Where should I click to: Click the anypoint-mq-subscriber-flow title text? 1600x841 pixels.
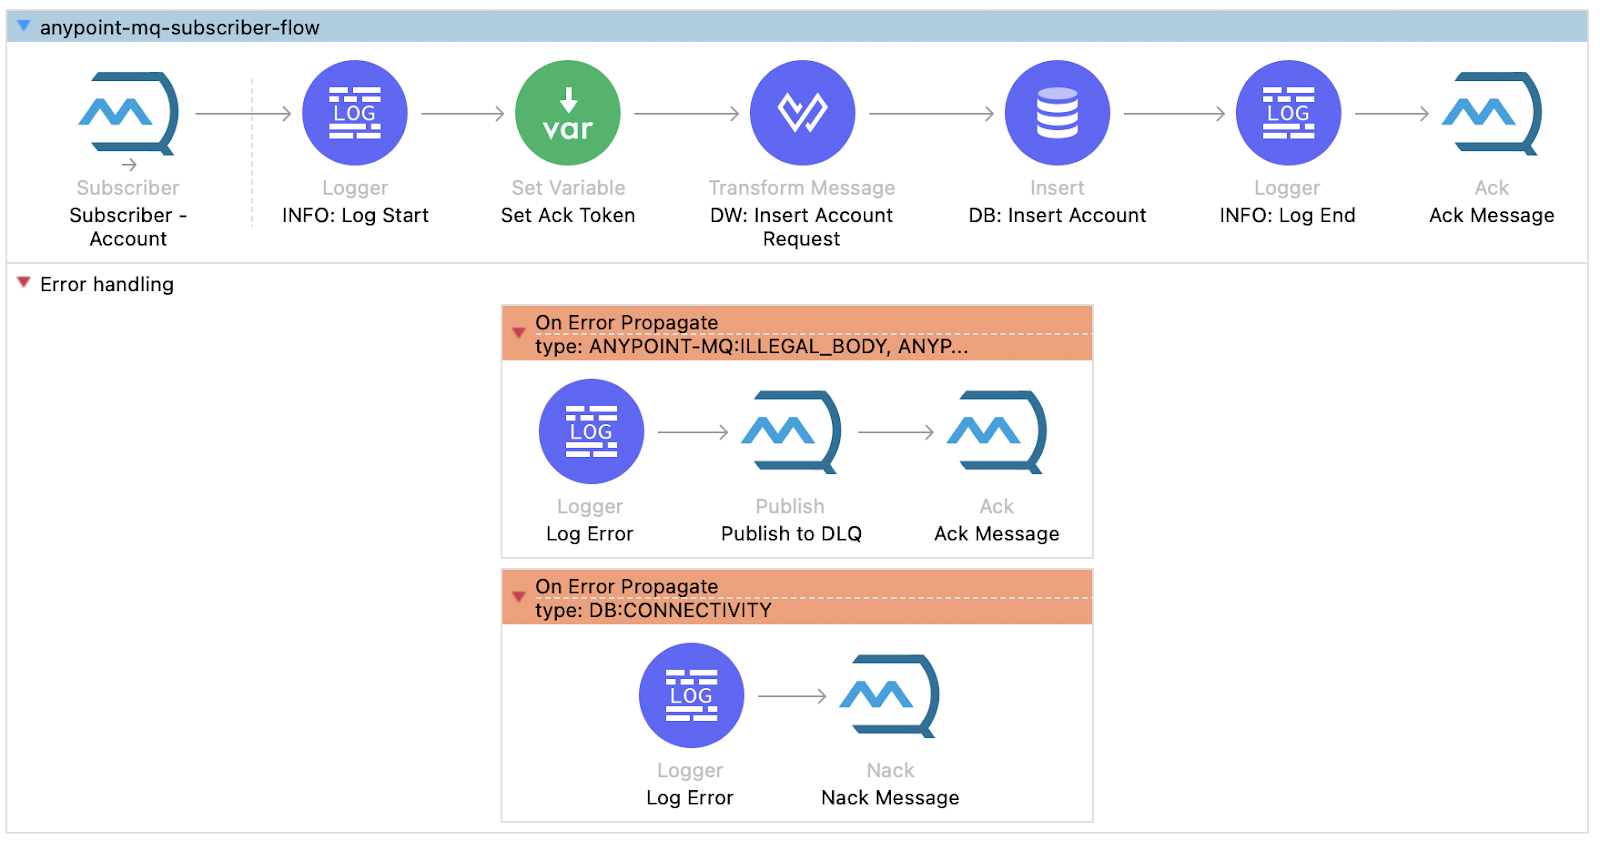[x=180, y=28]
